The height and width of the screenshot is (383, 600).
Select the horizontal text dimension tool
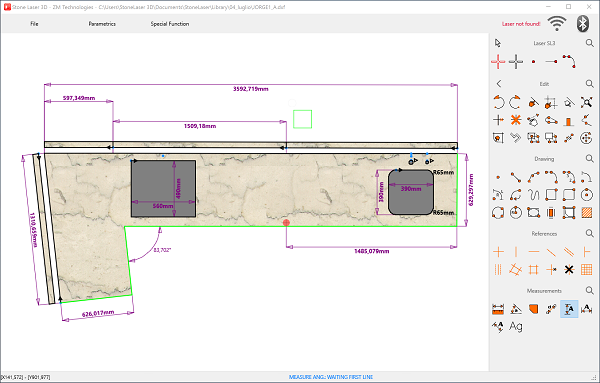[587, 309]
